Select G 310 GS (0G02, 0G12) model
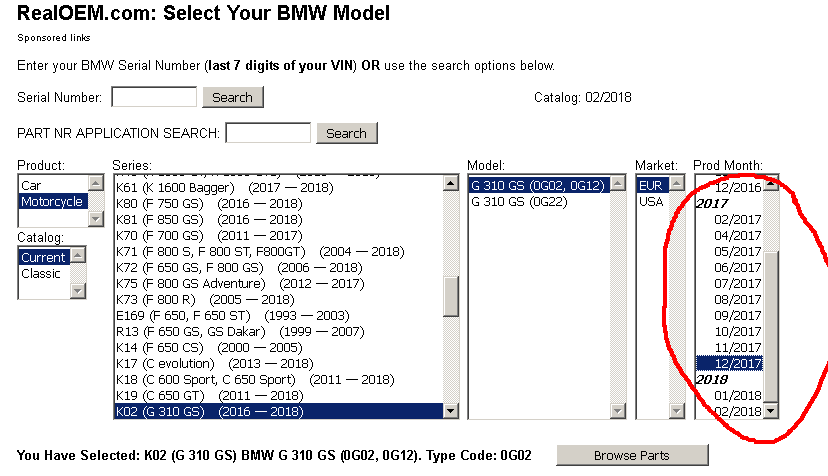Viewport: 828px width, 476px height. [539, 185]
